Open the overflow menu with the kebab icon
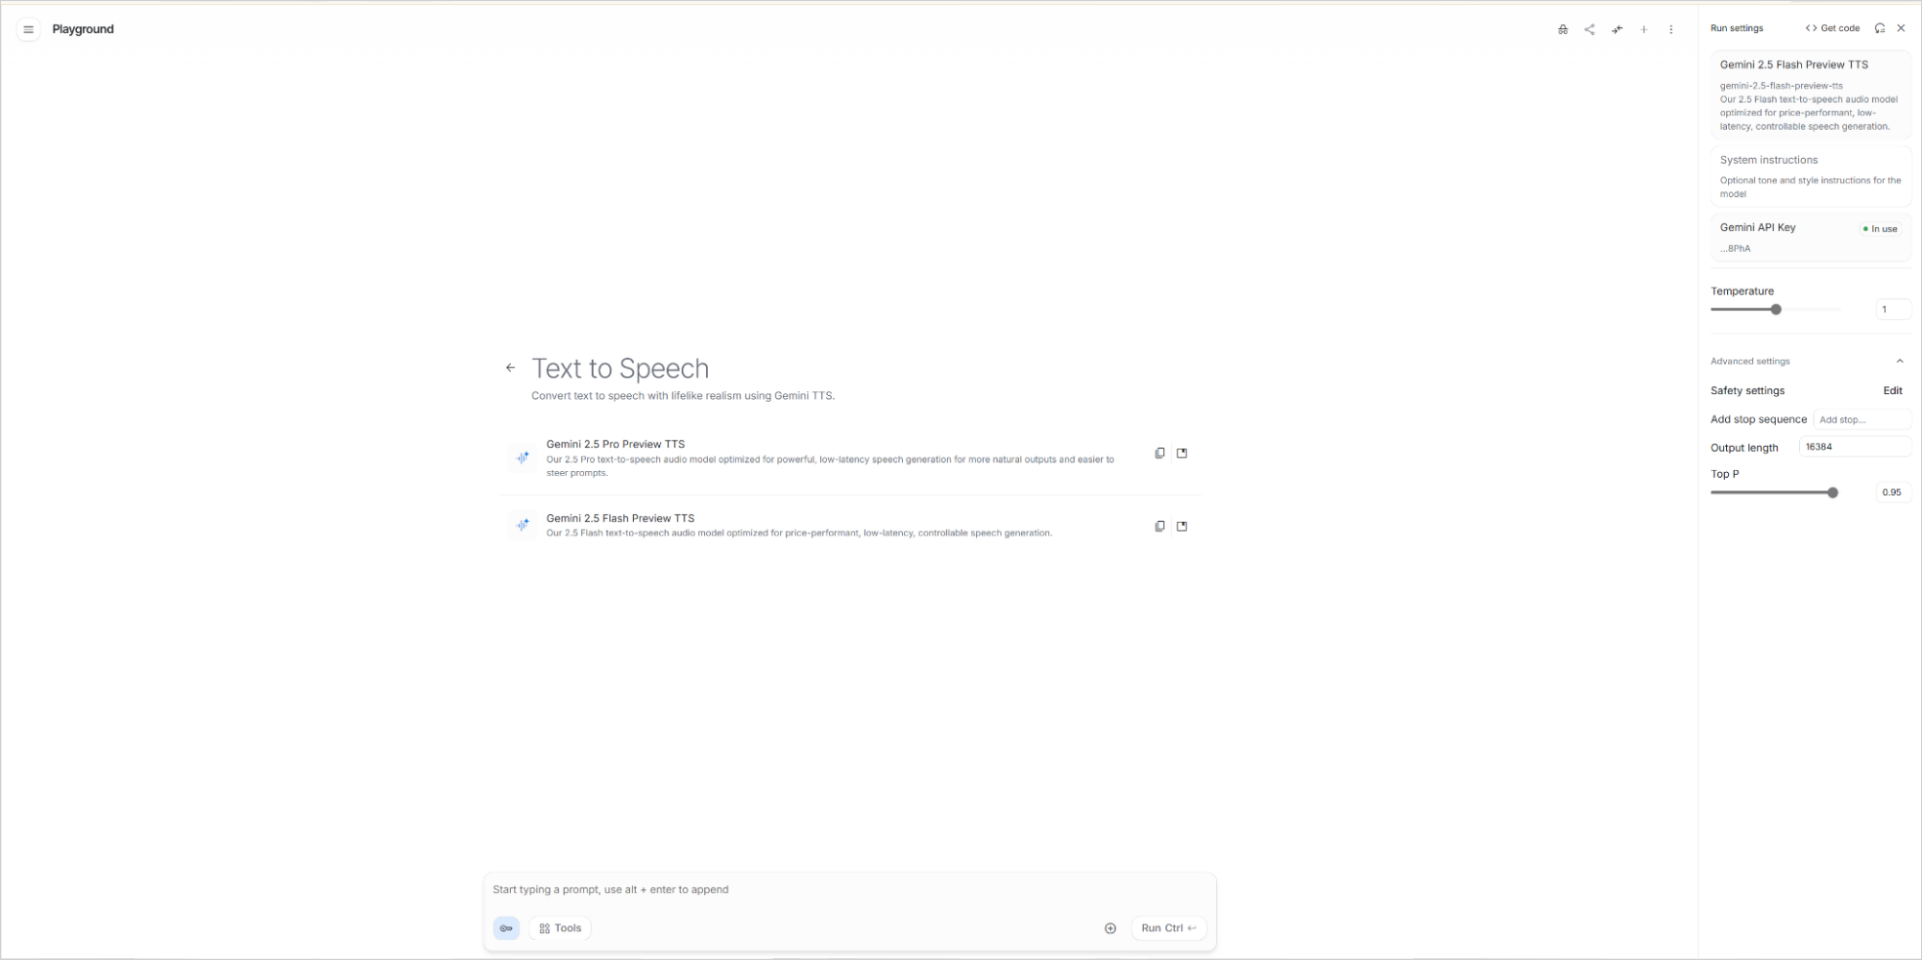The width and height of the screenshot is (1922, 960). 1670,29
